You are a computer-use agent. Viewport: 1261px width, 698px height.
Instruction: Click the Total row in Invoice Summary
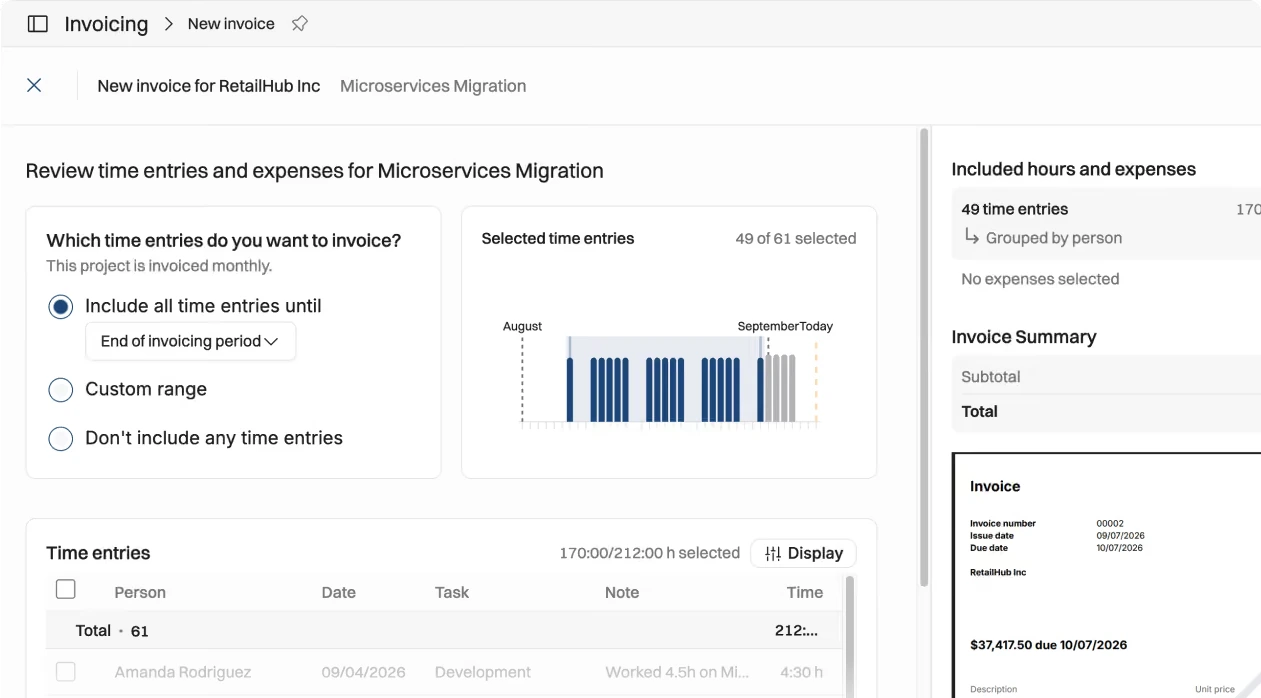[x=1106, y=411]
